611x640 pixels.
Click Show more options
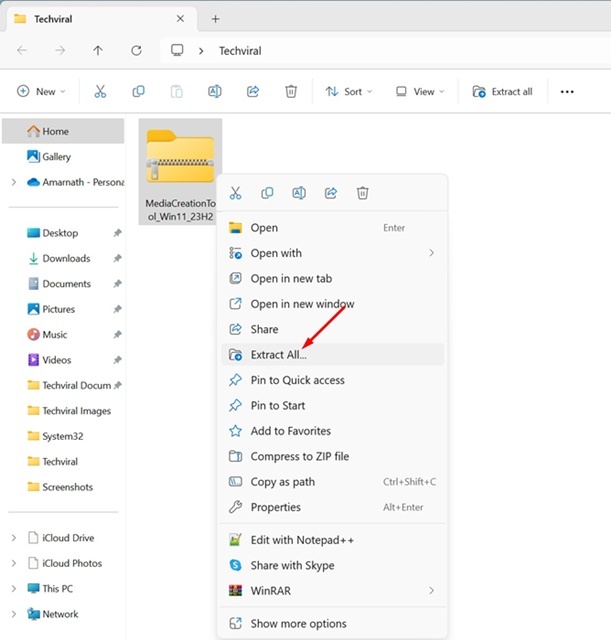point(332,623)
